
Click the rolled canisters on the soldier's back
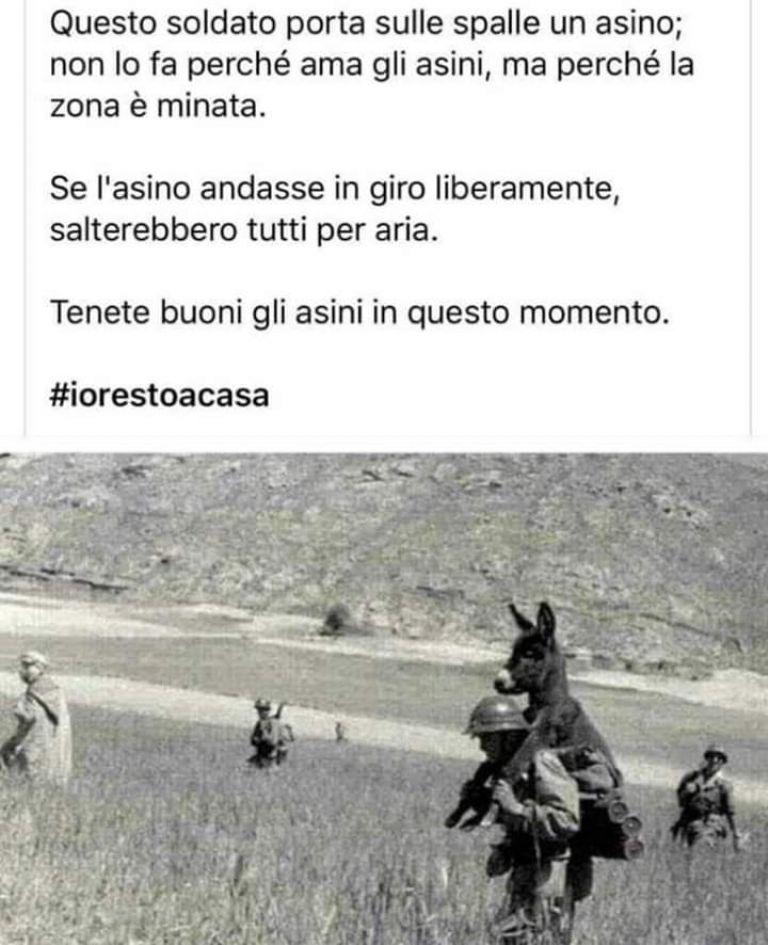(626, 826)
